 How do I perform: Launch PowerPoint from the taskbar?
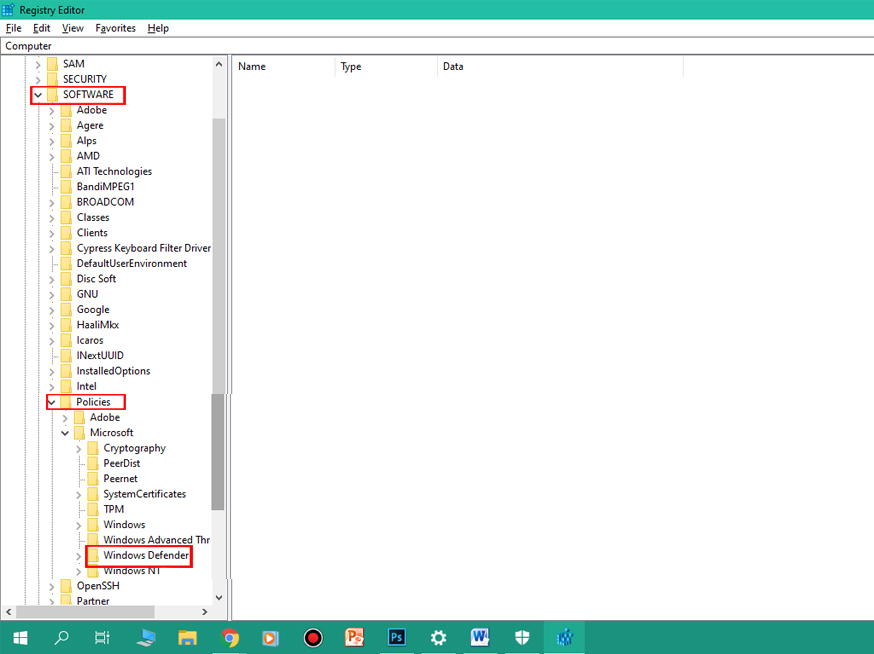coord(355,637)
